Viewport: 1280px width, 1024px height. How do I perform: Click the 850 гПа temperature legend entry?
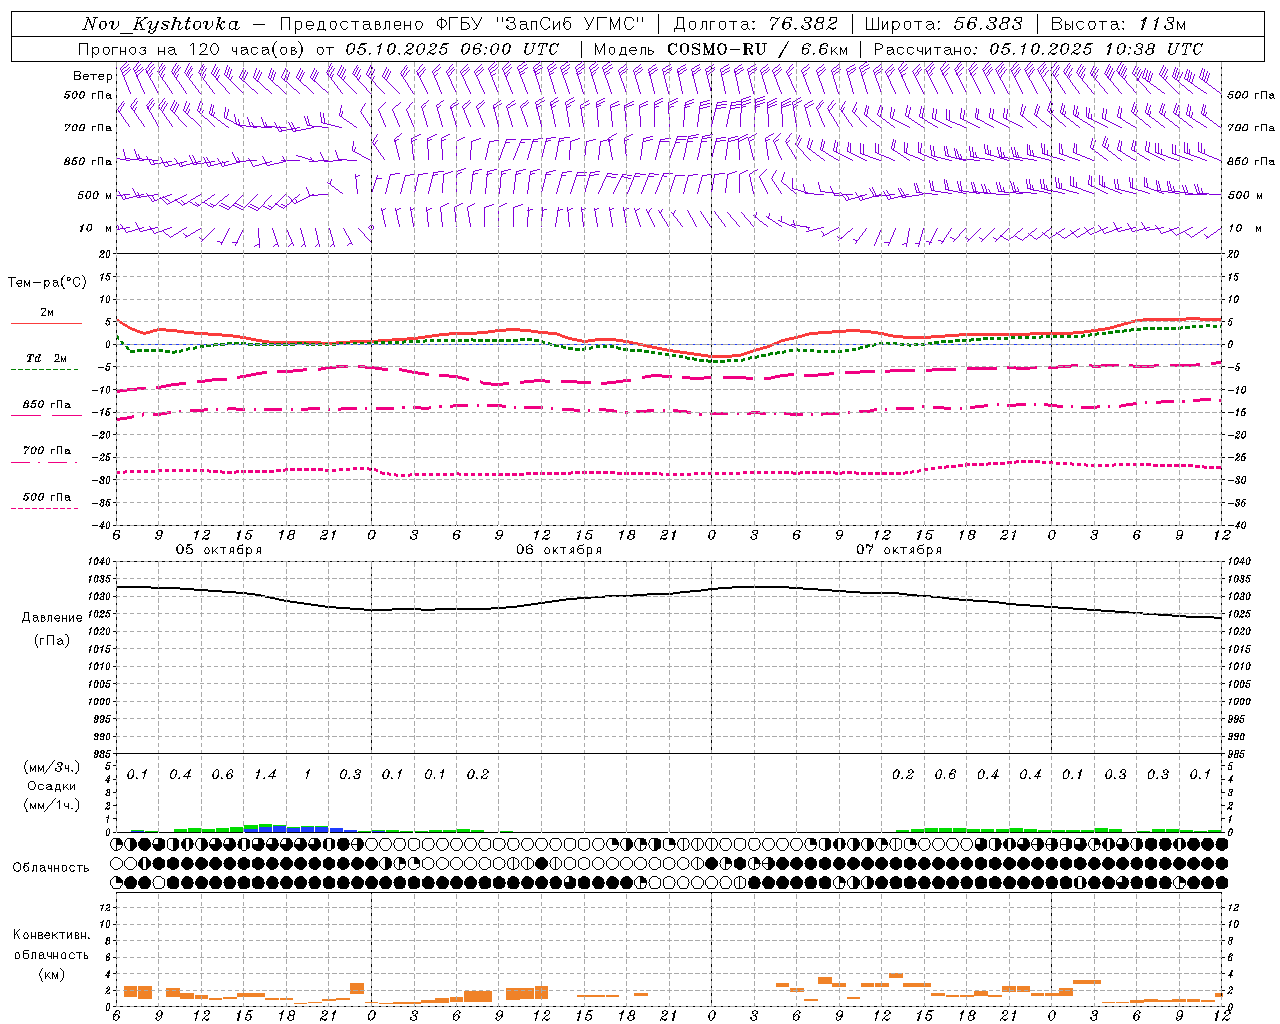pyautogui.click(x=47, y=405)
